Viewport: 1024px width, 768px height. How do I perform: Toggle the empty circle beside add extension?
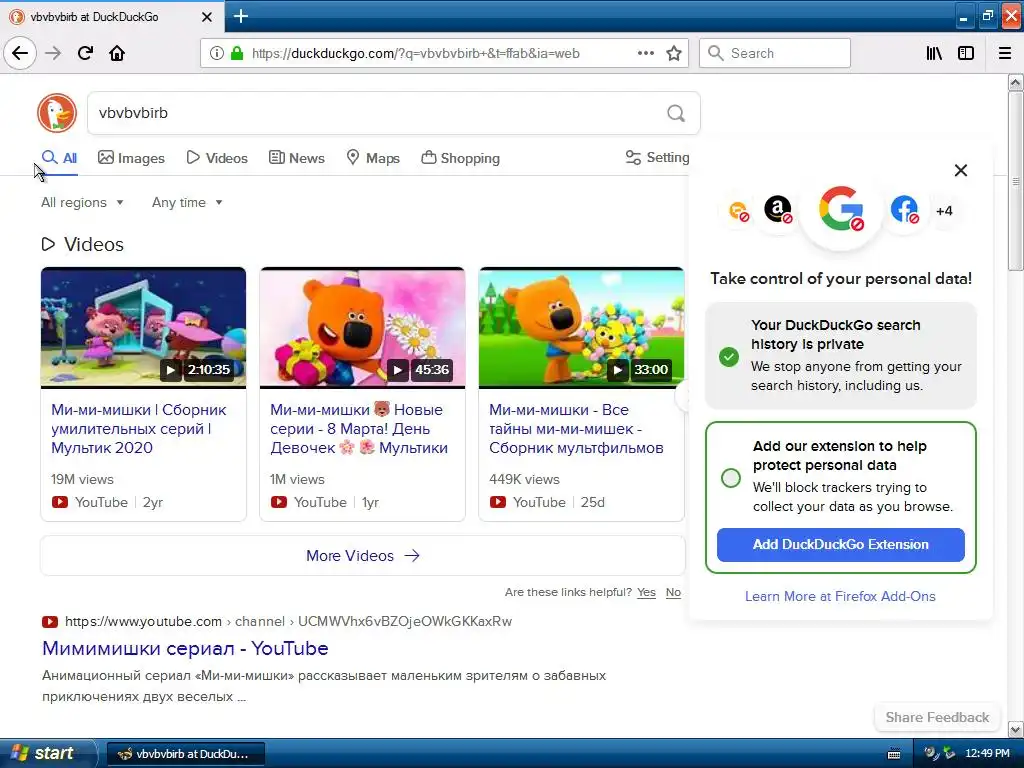pos(731,477)
